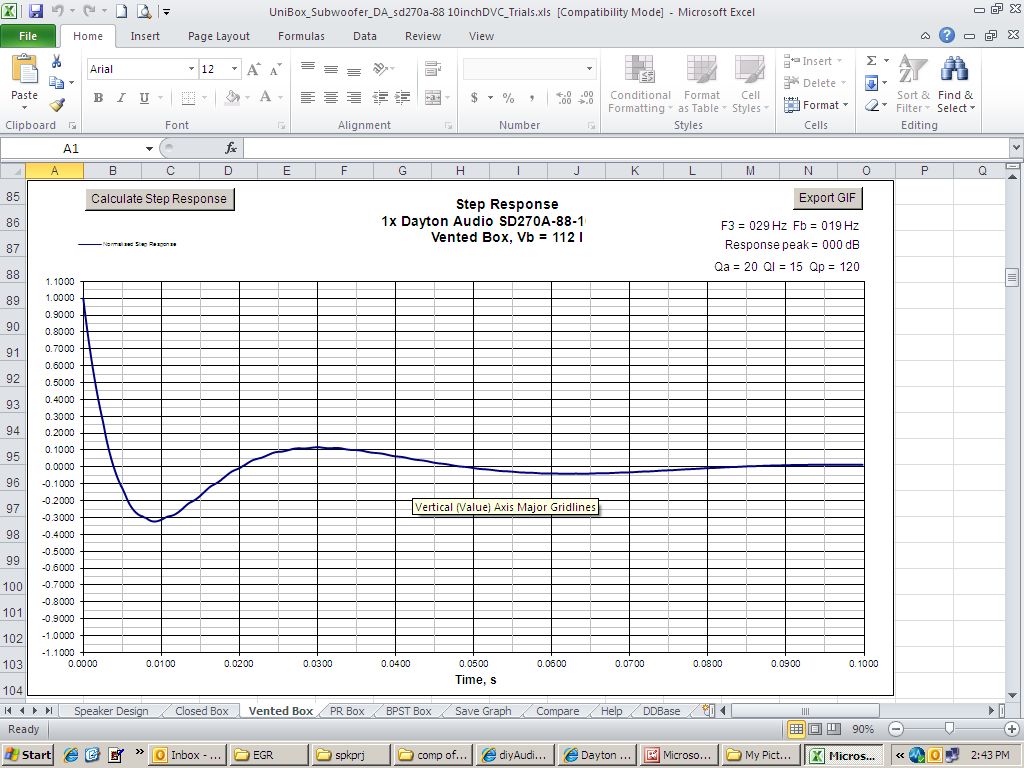Click the Increase Decimal icon
This screenshot has height=768, width=1024.
[x=564, y=98]
